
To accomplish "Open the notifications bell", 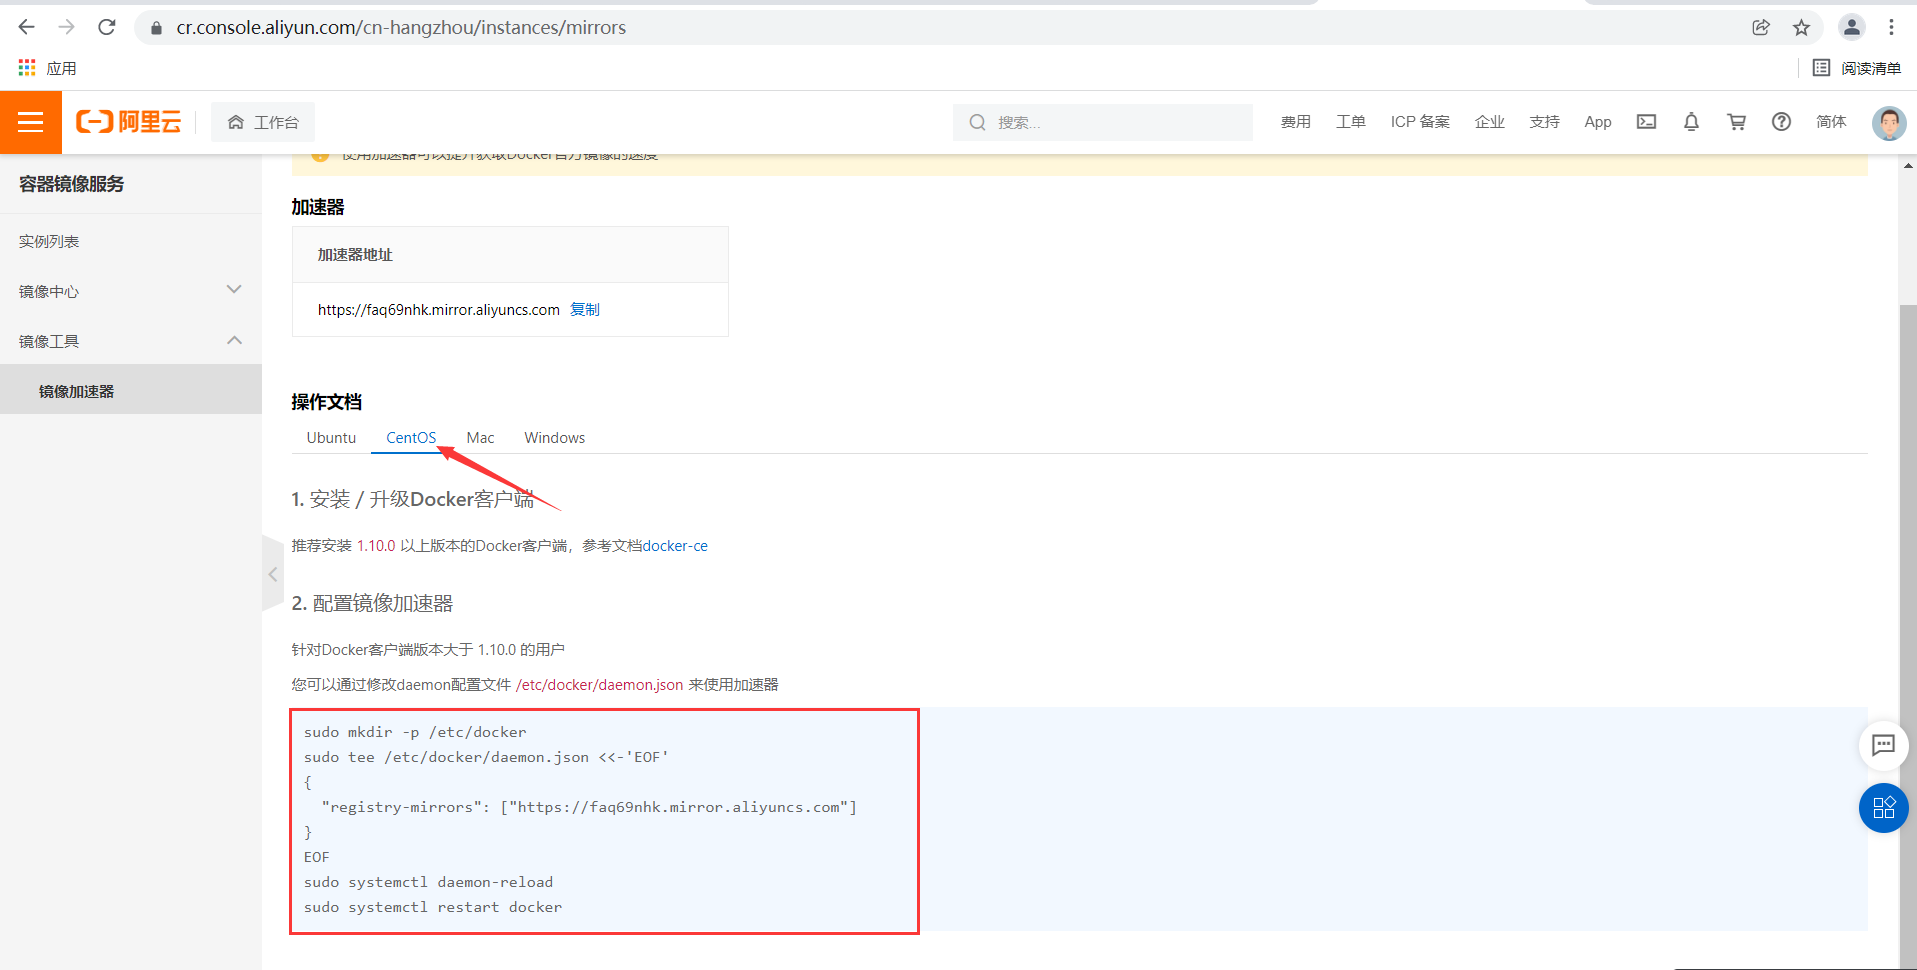I will (1691, 122).
